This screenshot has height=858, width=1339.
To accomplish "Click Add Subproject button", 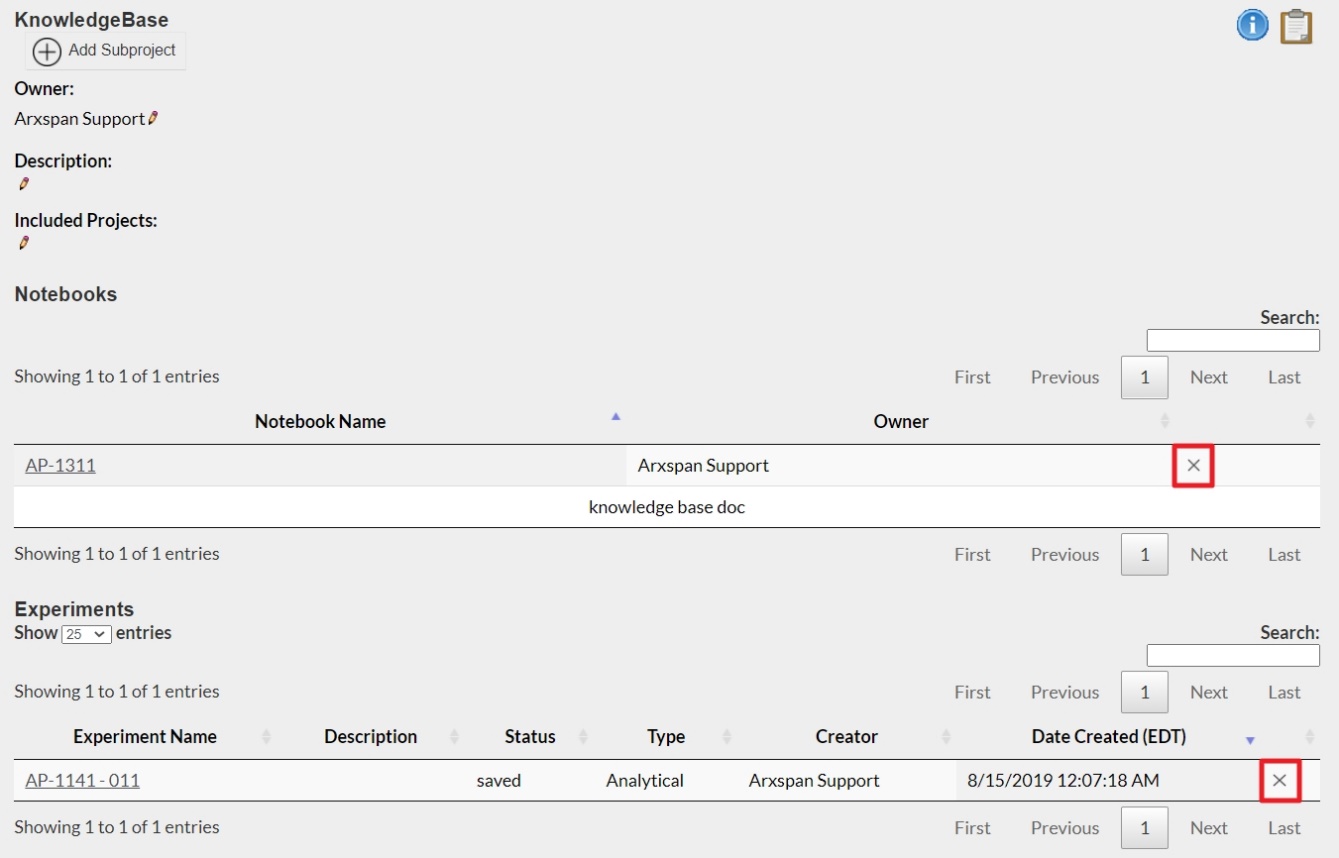I will coord(105,50).
